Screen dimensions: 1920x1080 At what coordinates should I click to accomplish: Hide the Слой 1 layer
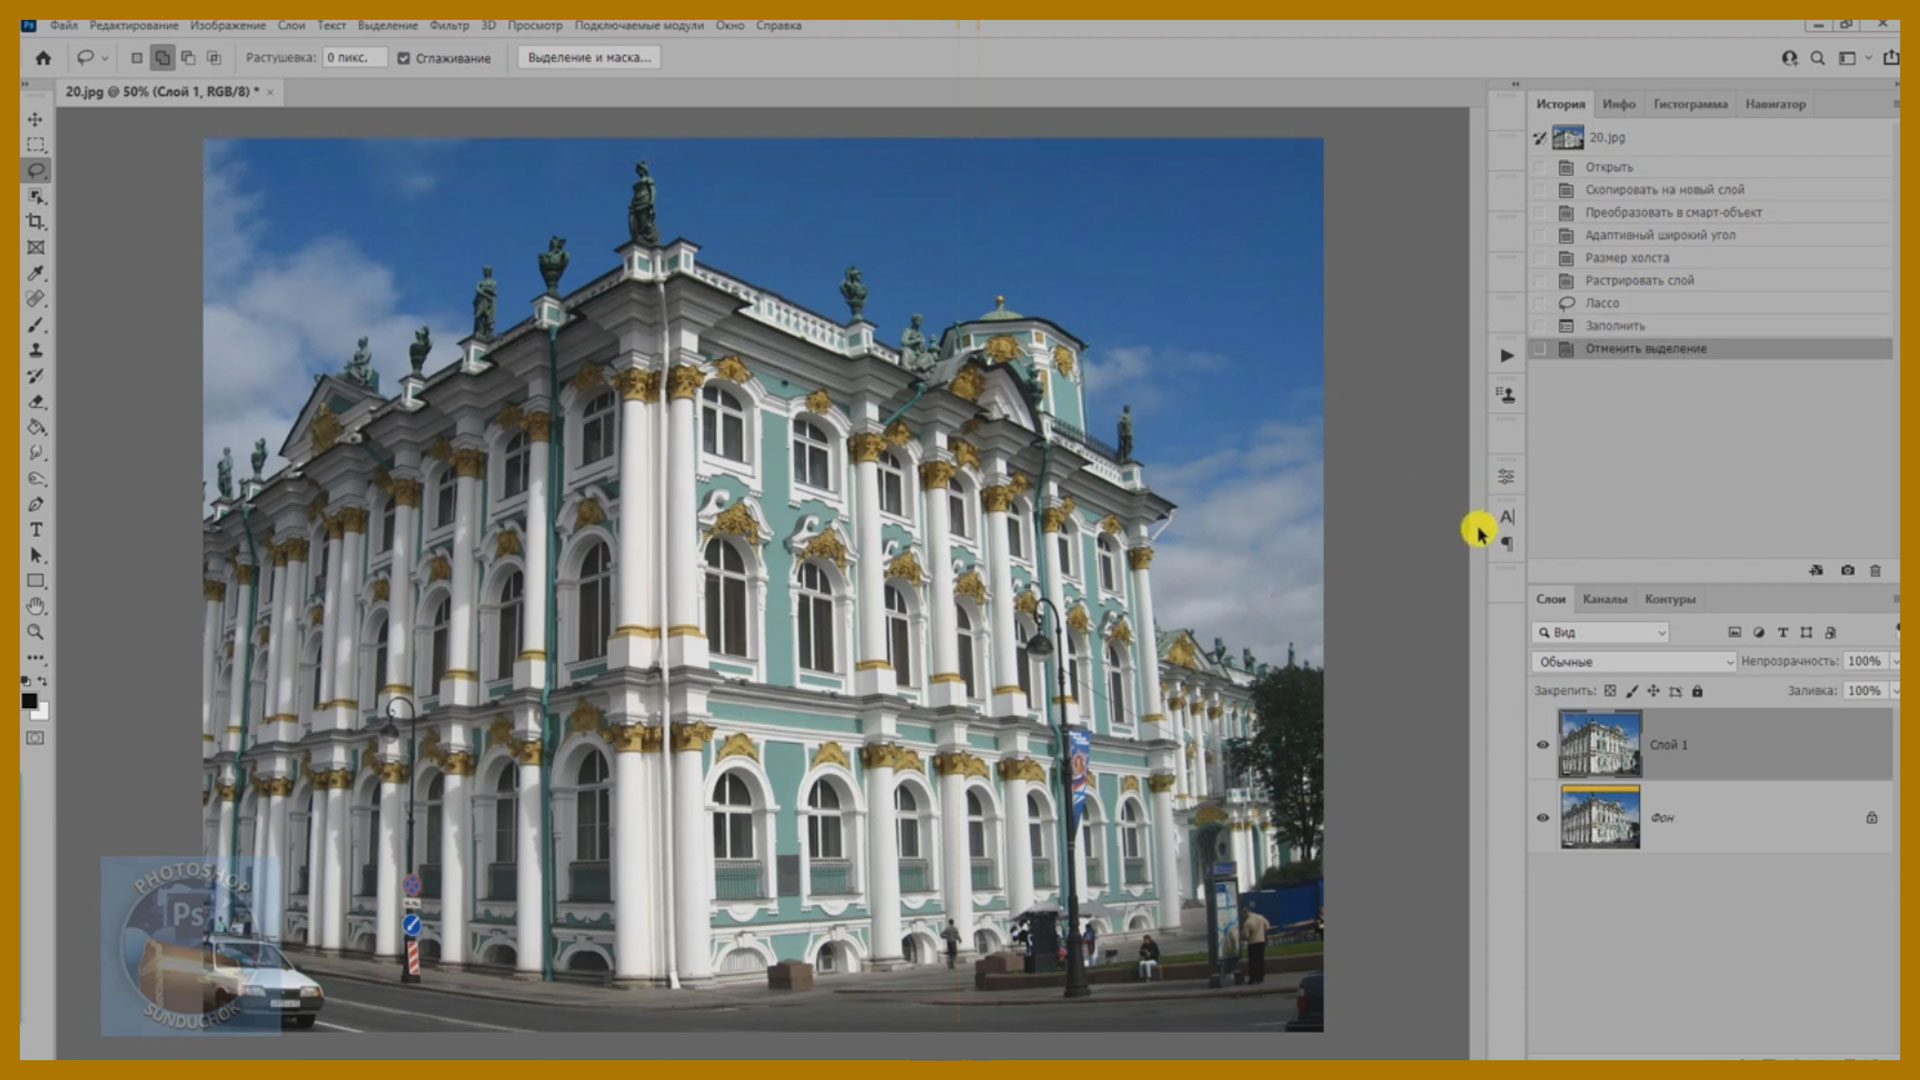[1543, 745]
